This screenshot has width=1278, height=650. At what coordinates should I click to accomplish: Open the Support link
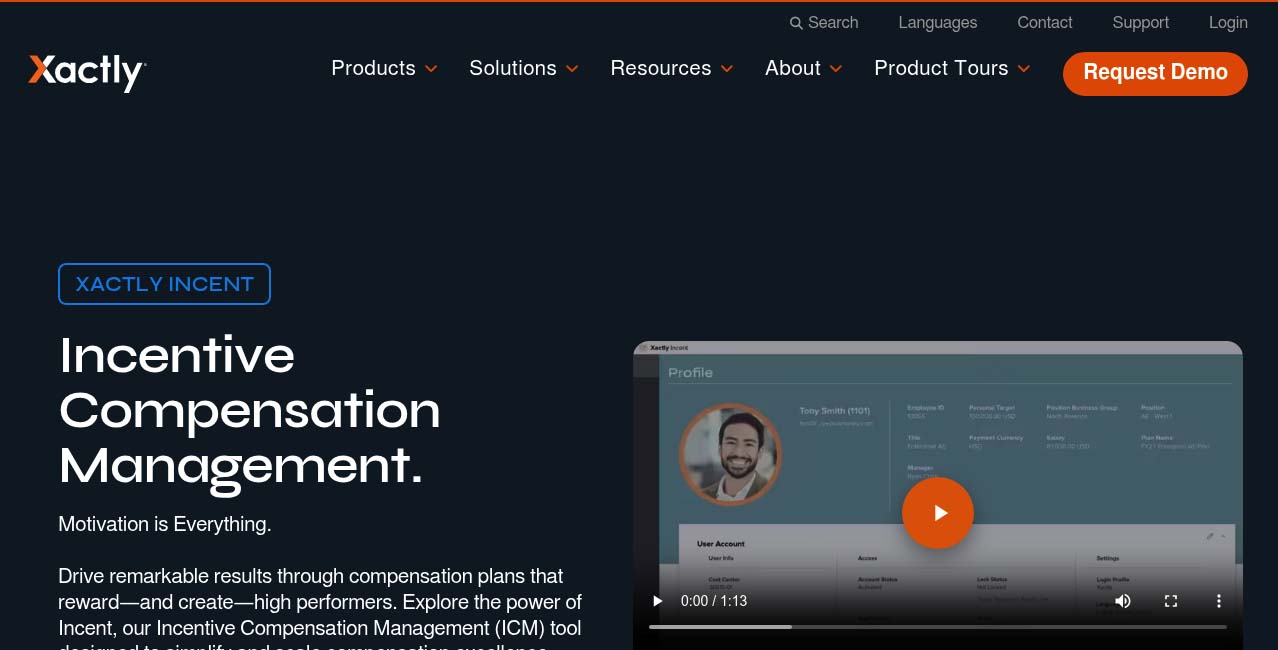coord(1141,23)
